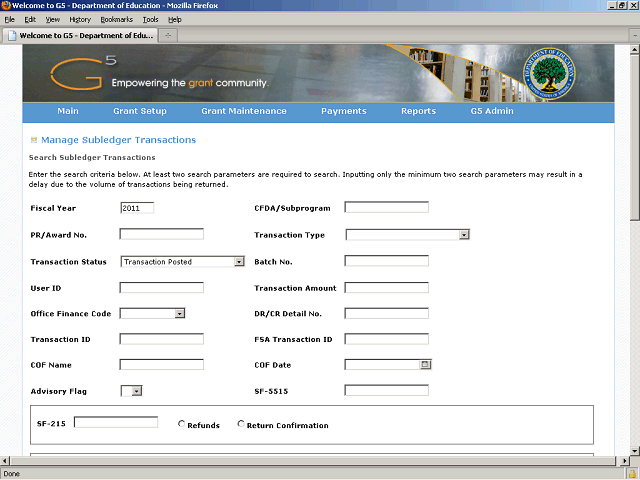
Task: Click the CFDA/Subprogram input field
Action: [x=387, y=207]
